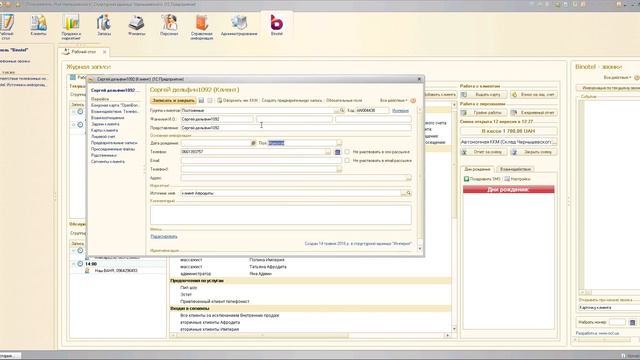Enable Не участвовать в email рассылке checkbox
Image resolution: width=640 pixels, height=360 pixels.
[347, 161]
